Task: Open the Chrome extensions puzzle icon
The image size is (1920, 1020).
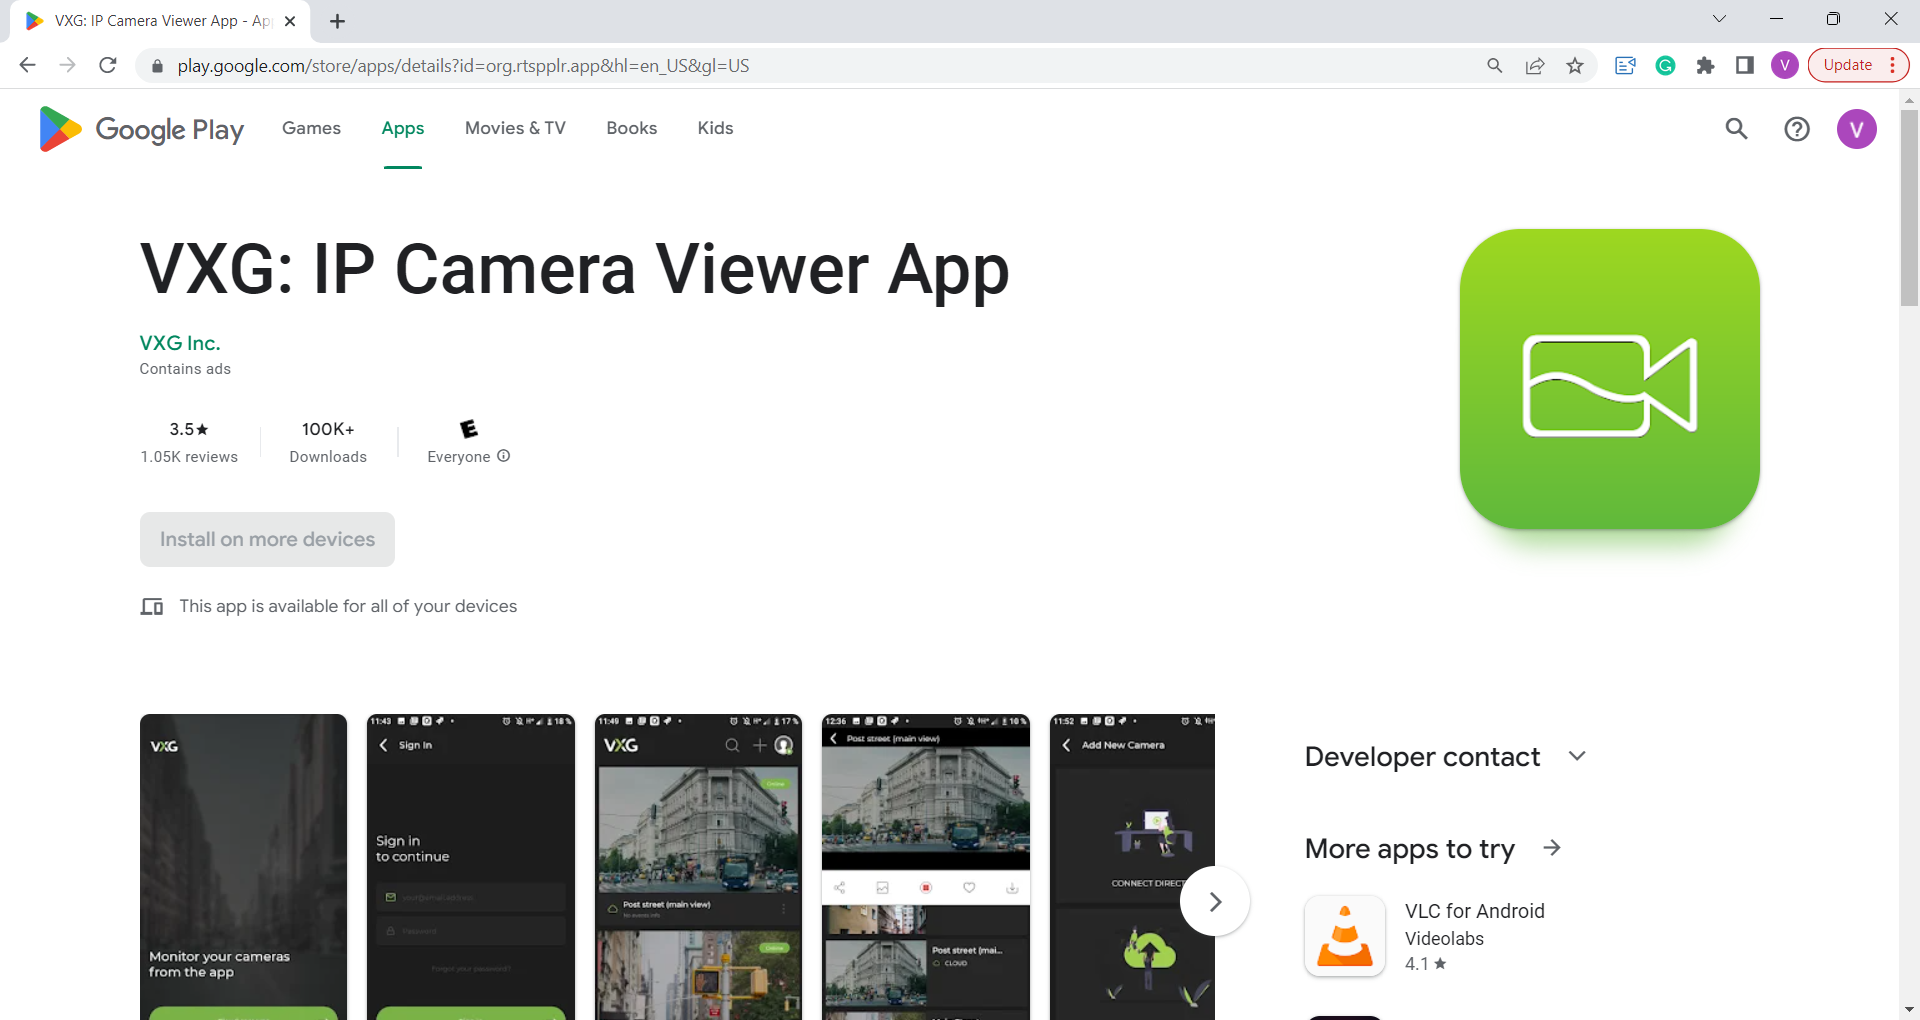Action: 1705,66
